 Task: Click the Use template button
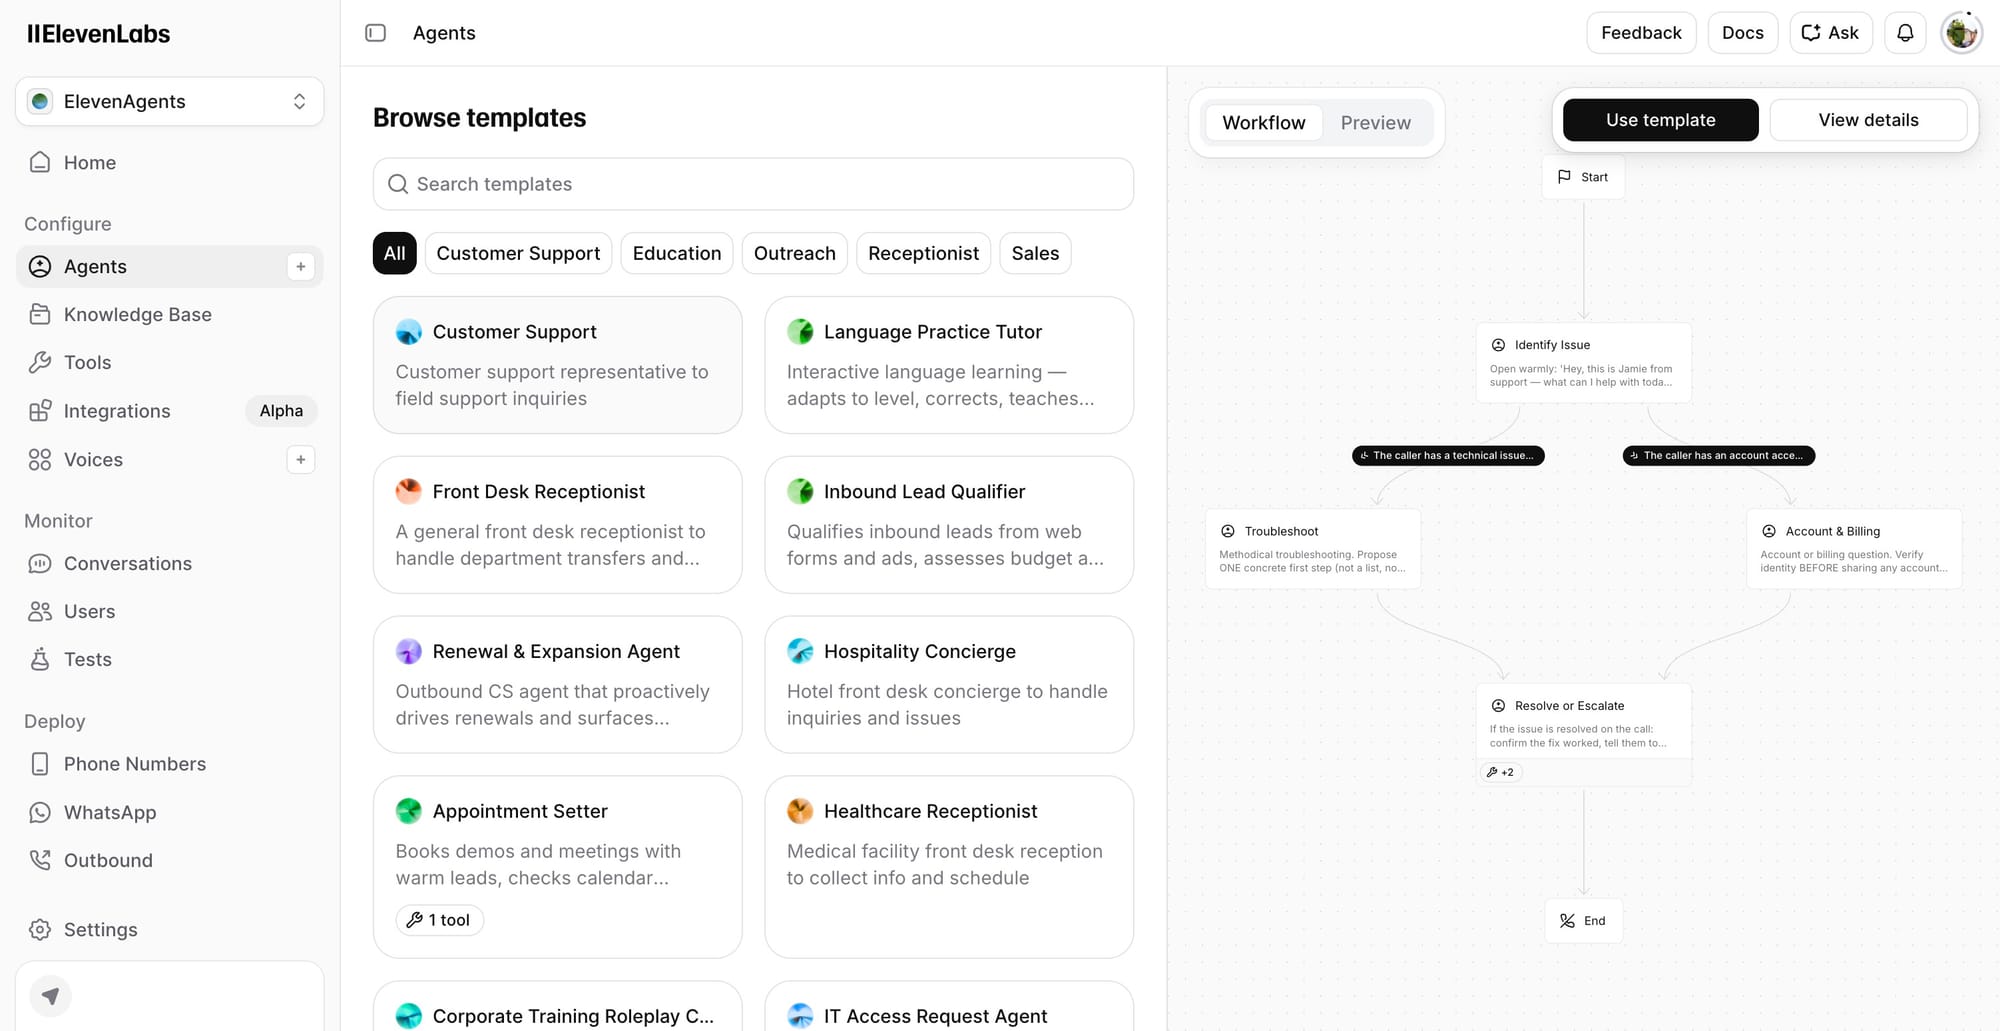(x=1659, y=119)
